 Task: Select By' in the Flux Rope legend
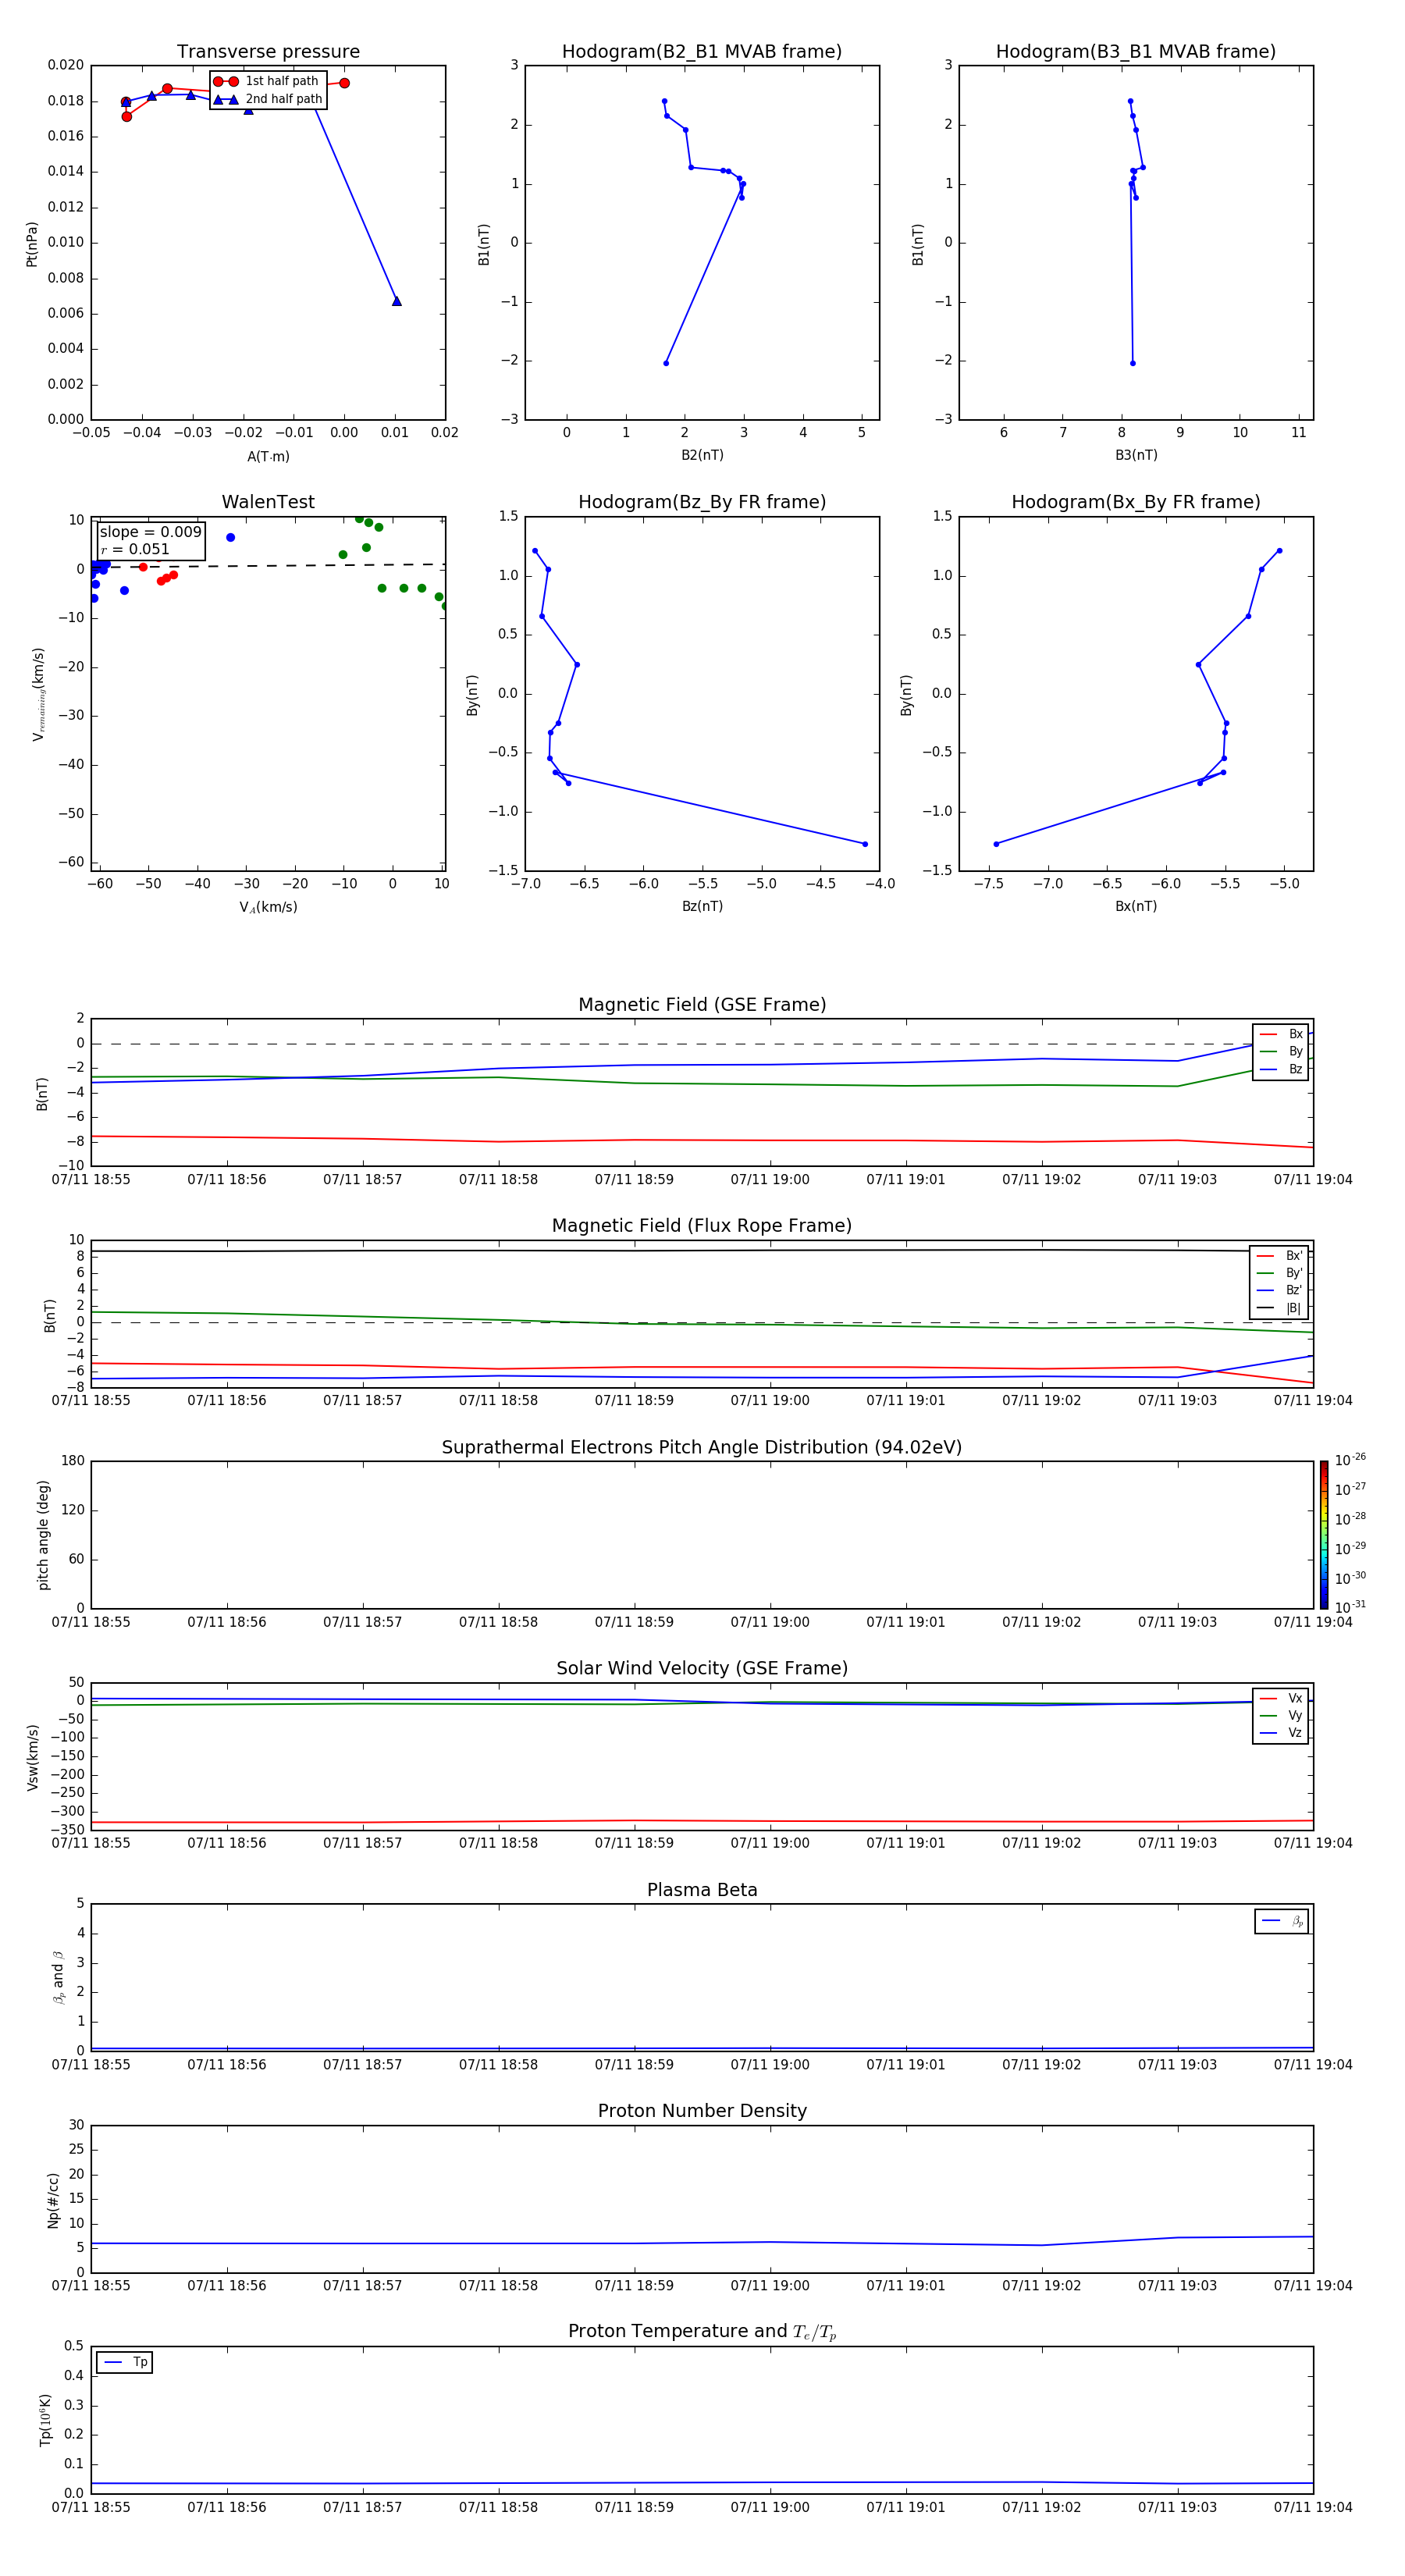[x=1280, y=1273]
